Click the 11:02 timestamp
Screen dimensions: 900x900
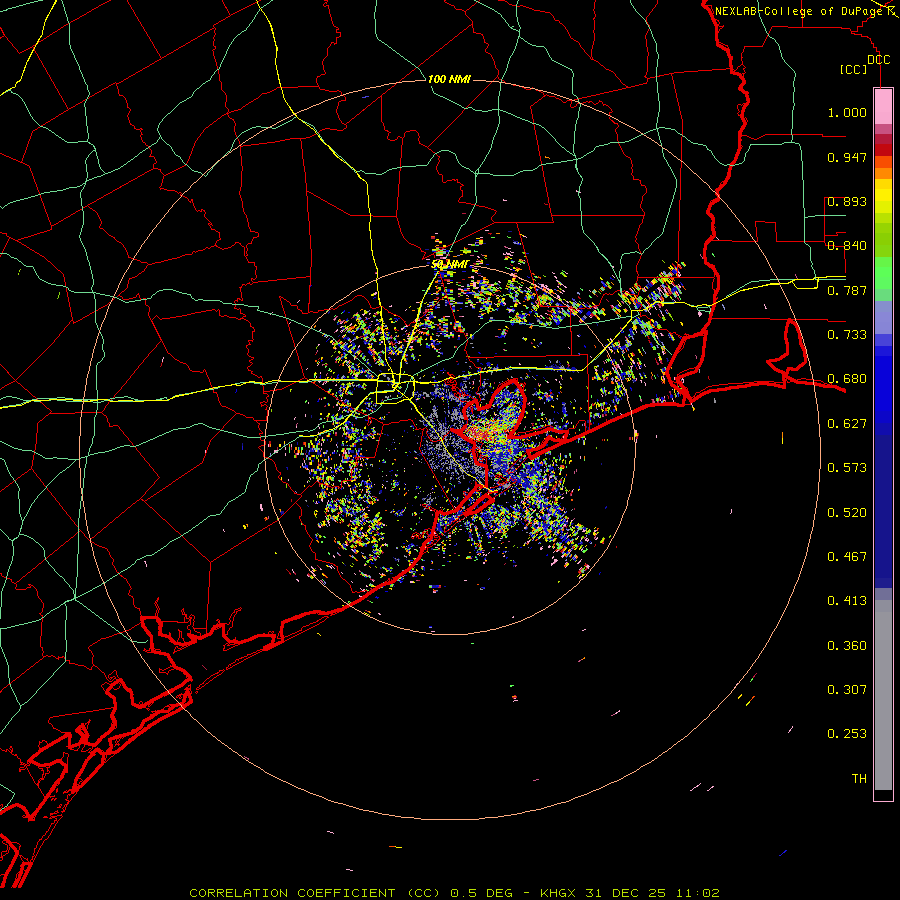pyautogui.click(x=697, y=893)
